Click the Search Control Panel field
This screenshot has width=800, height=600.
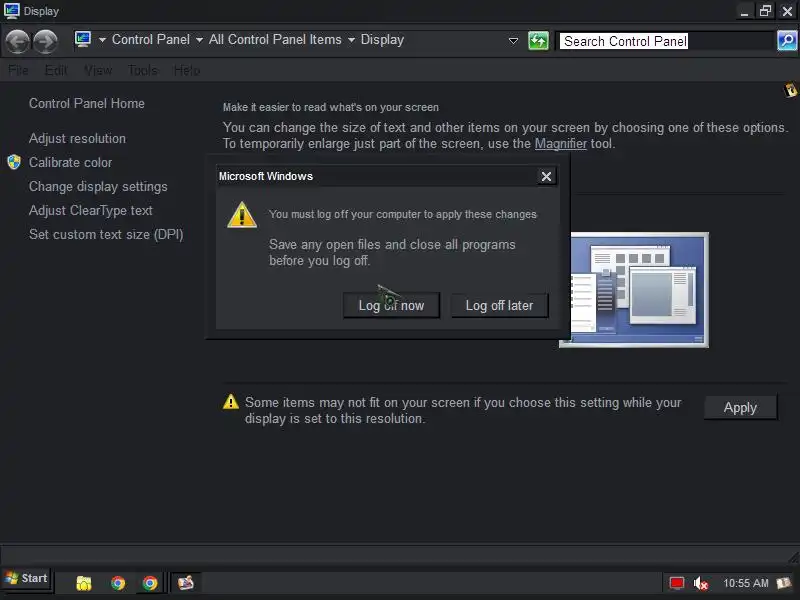click(665, 41)
